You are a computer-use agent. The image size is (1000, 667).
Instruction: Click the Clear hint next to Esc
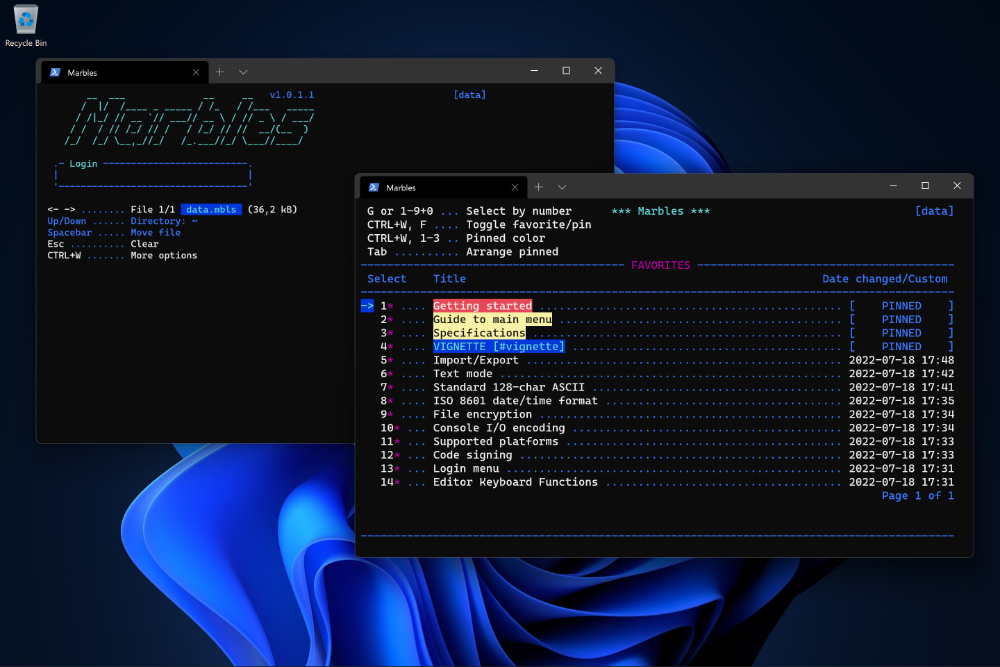(144, 244)
